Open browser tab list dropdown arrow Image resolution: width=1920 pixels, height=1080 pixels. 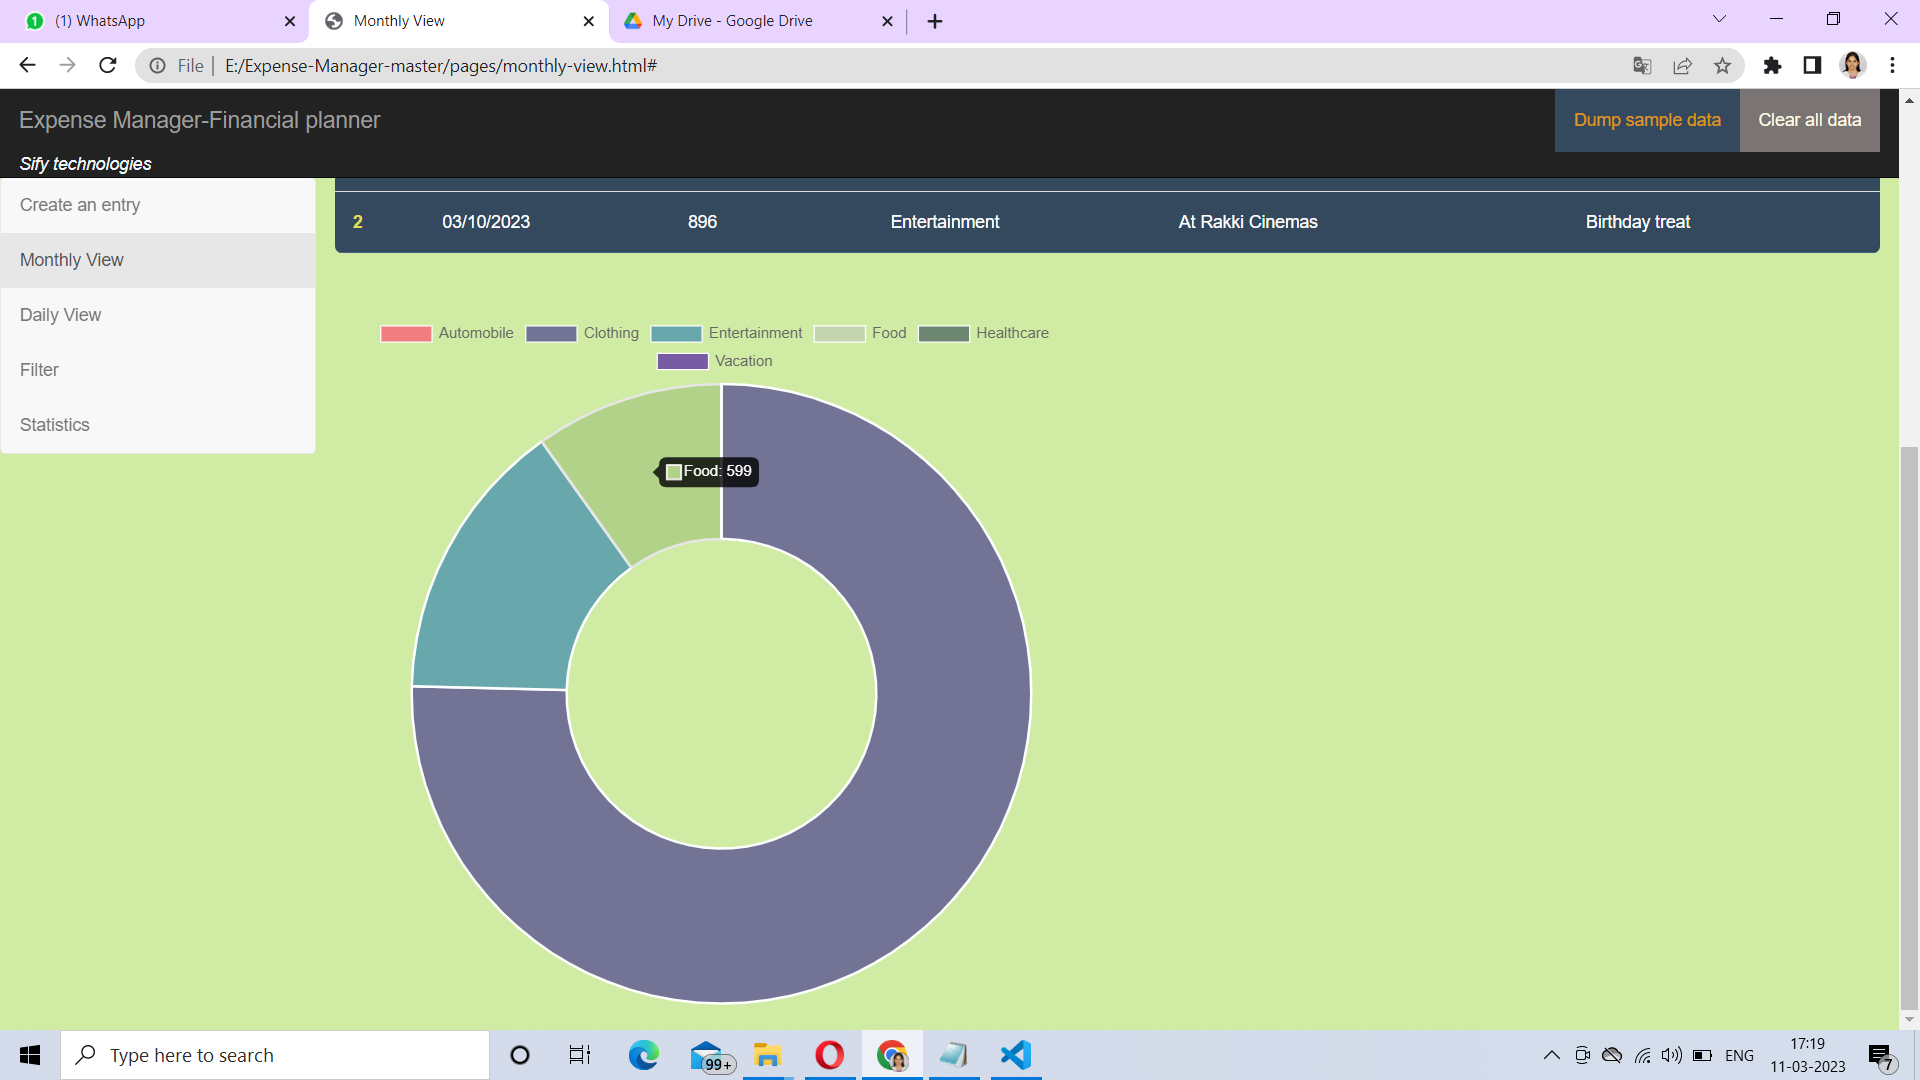pos(1718,18)
